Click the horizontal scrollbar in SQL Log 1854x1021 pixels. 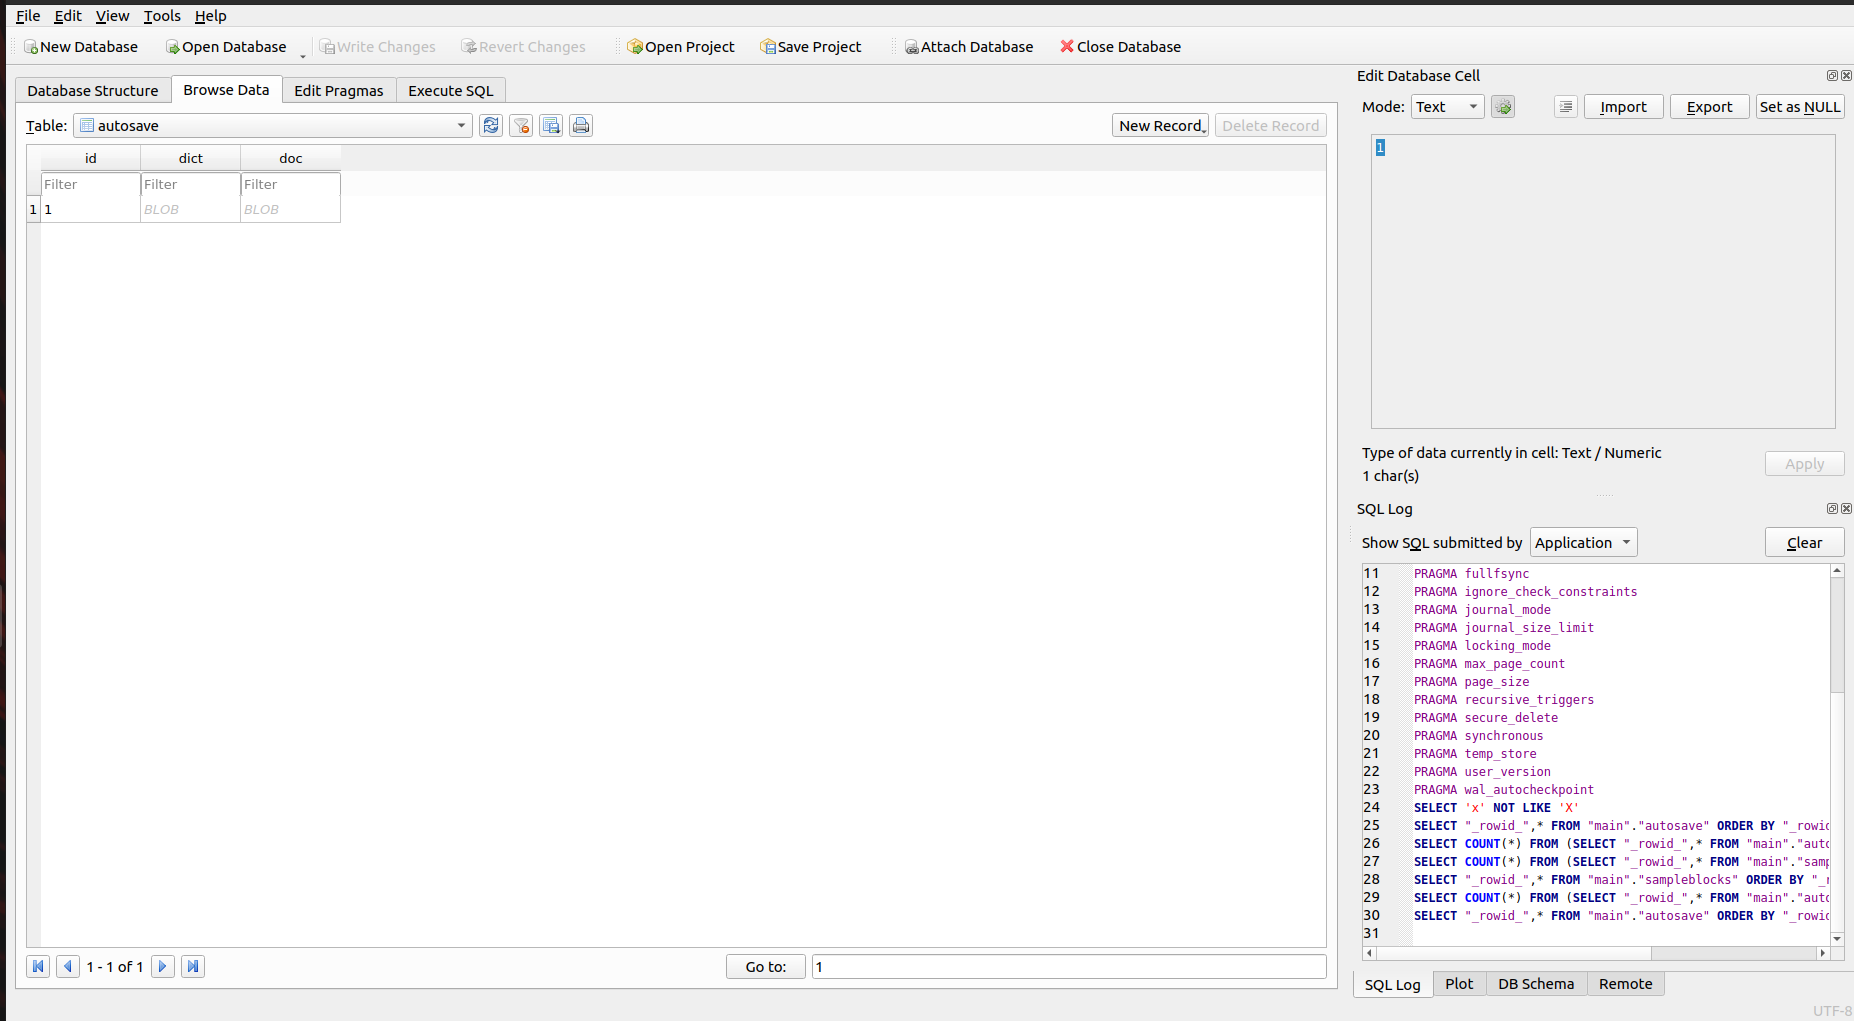pyautogui.click(x=1596, y=953)
